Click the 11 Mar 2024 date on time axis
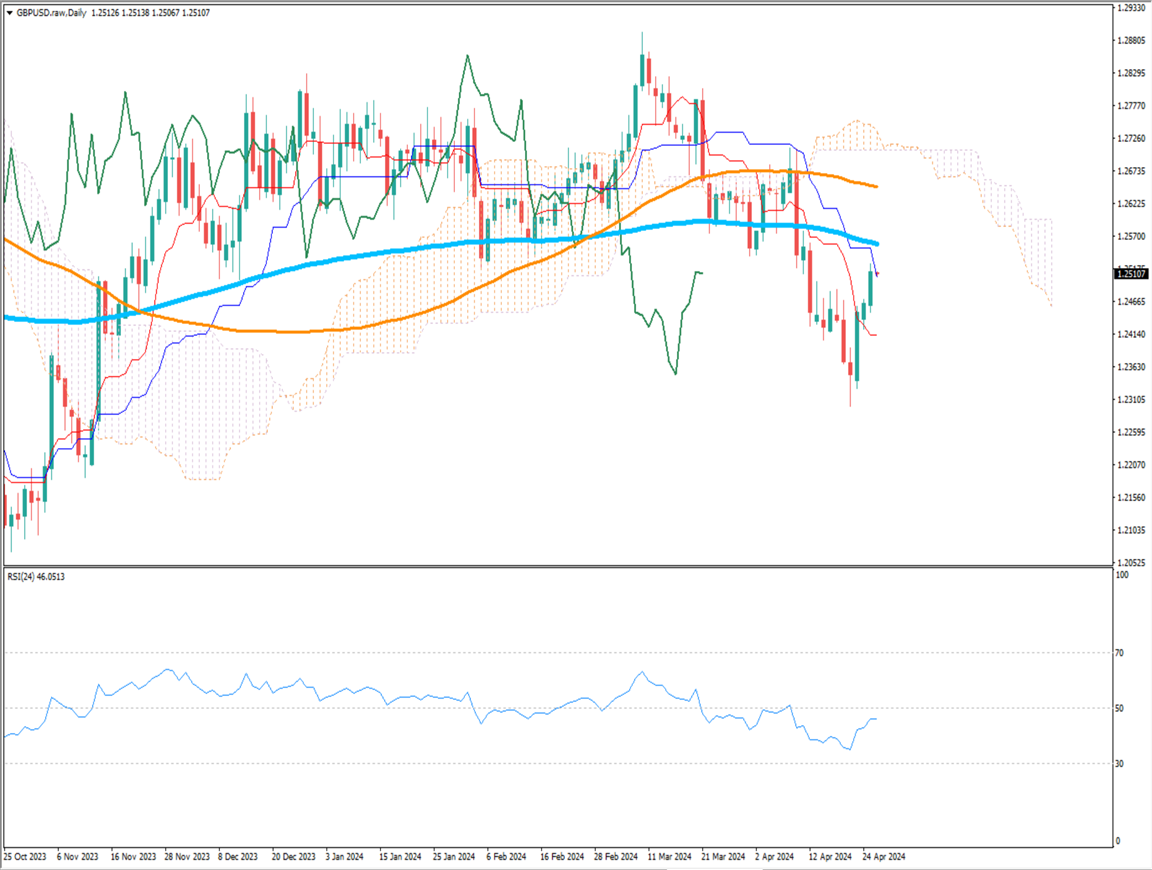Image resolution: width=1152 pixels, height=870 pixels. tap(669, 857)
